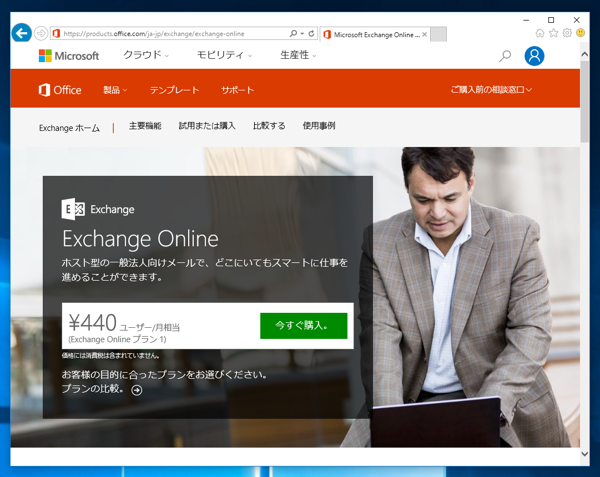Open the 使用事例 section
600x477 pixels.
319,126
